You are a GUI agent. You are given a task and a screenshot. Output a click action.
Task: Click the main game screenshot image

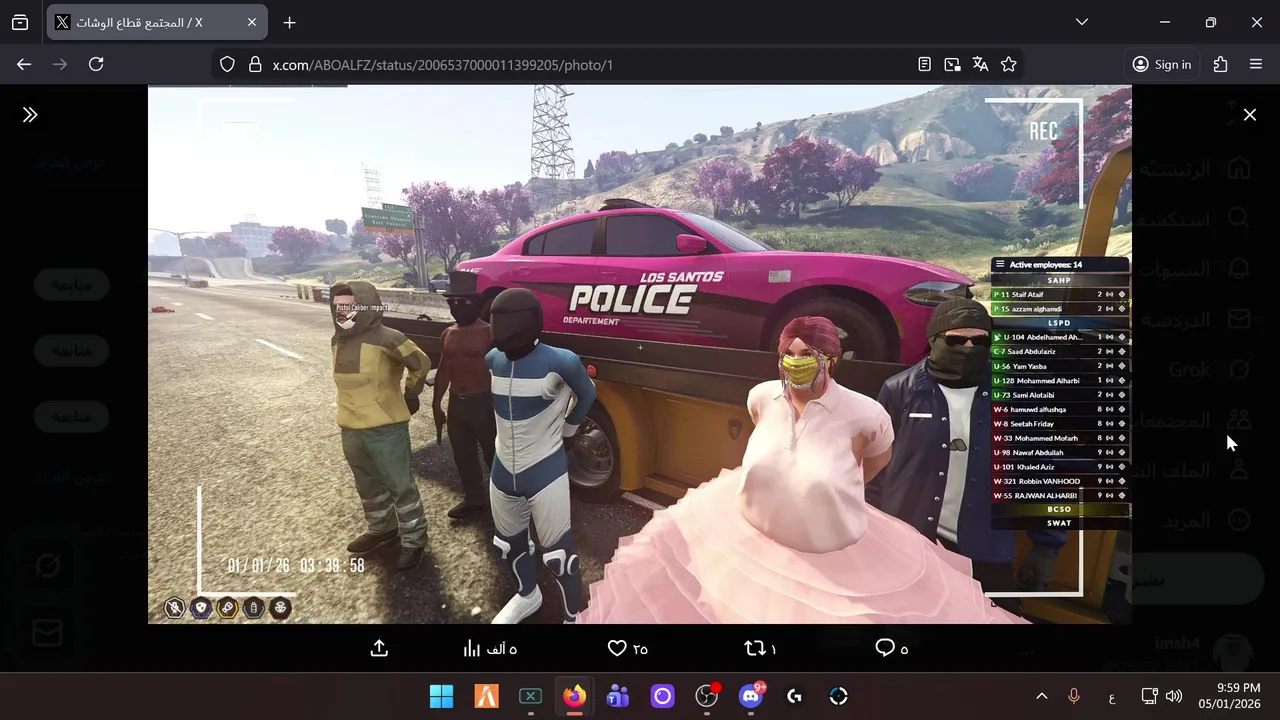640,354
